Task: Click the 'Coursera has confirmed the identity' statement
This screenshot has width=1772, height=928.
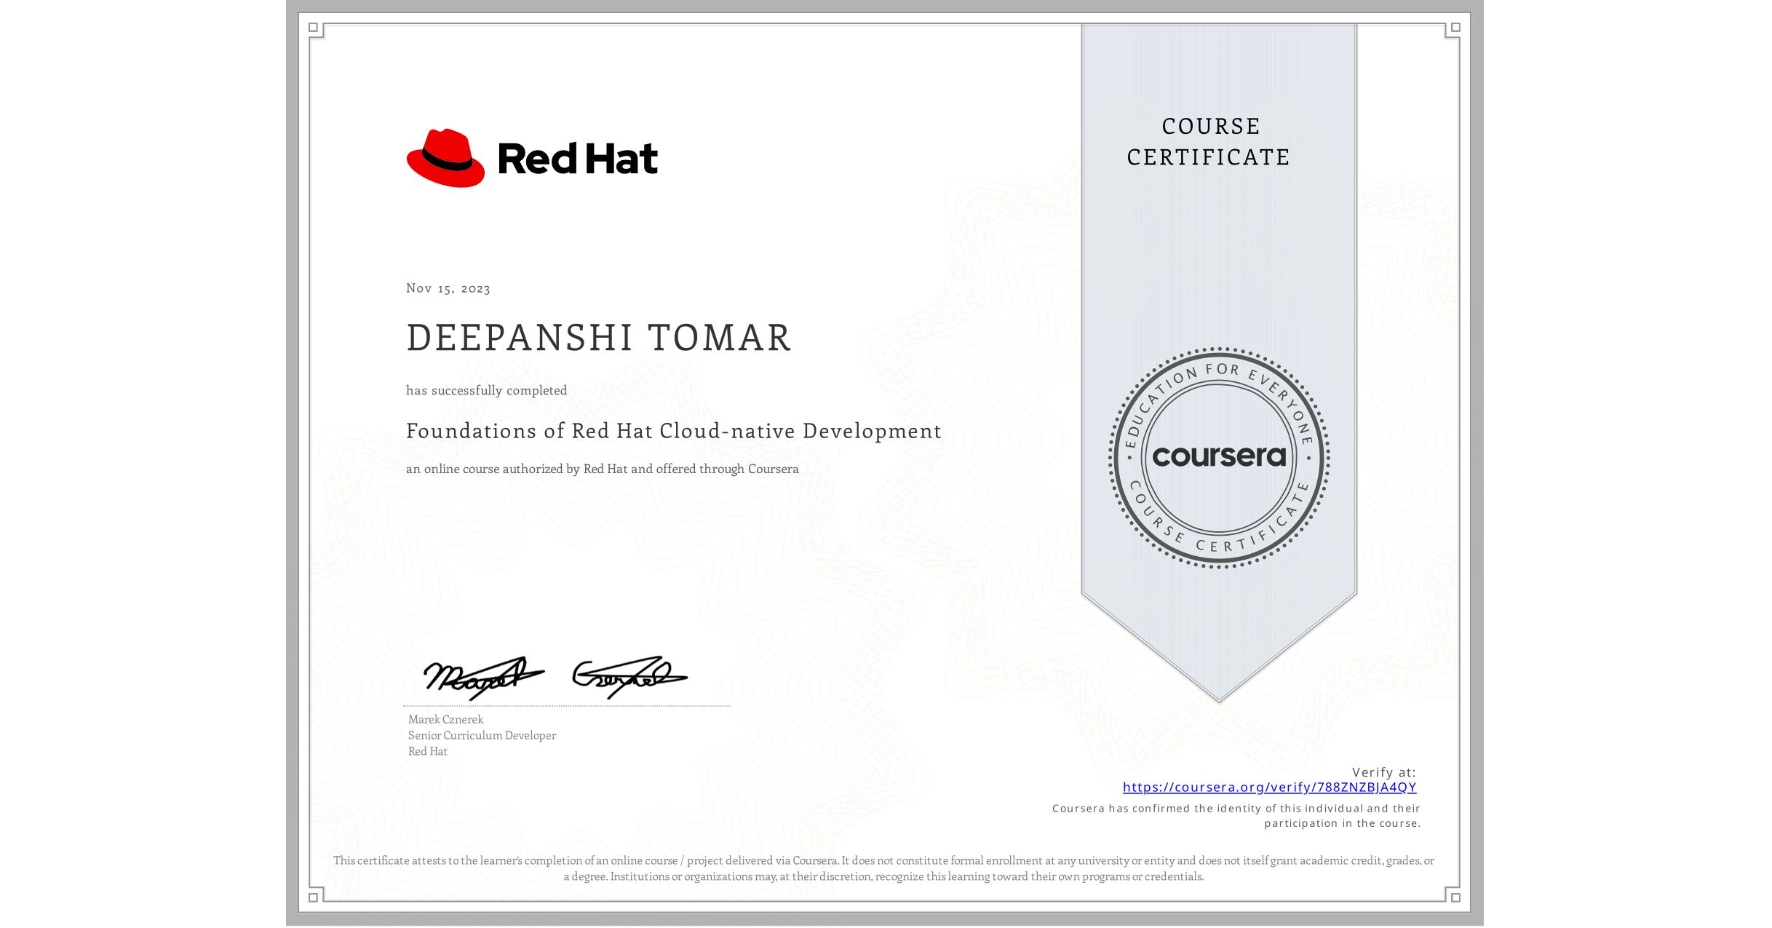Action: pyautogui.click(x=1236, y=816)
